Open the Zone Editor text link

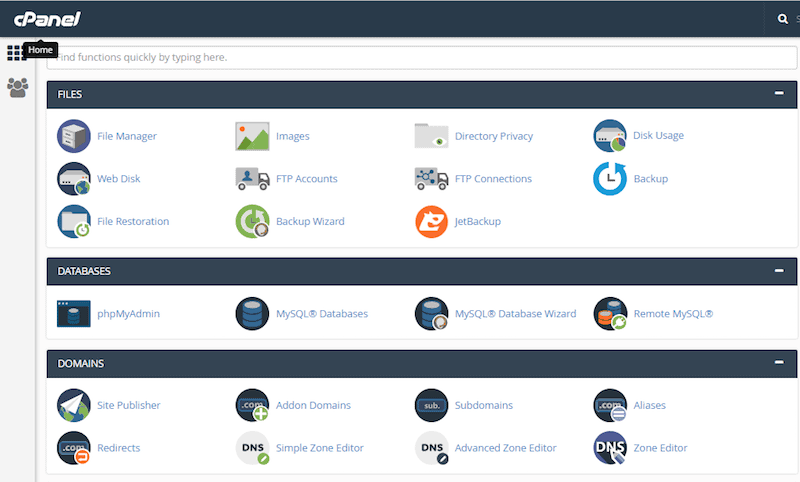click(x=660, y=448)
